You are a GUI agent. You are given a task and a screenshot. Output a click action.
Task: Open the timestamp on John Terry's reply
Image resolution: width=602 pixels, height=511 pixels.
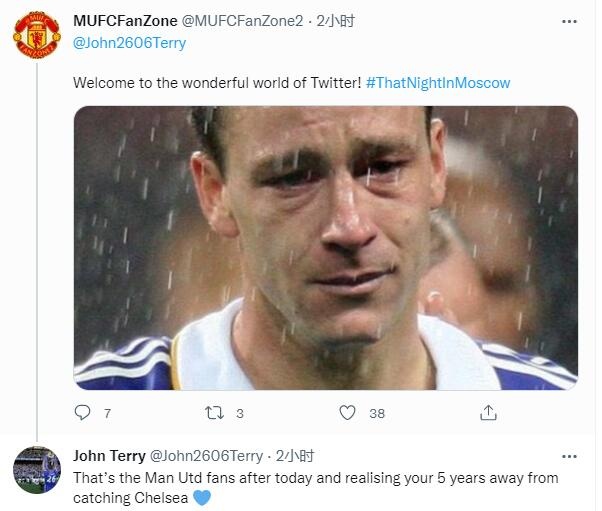290,455
